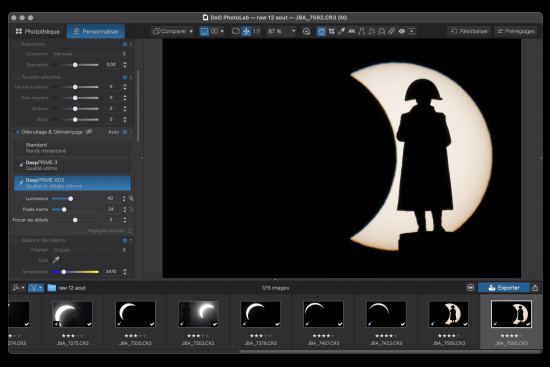Viewport: 550px width, 367px height.
Task: Click the 87 % zoom field
Action: pyautogui.click(x=278, y=31)
